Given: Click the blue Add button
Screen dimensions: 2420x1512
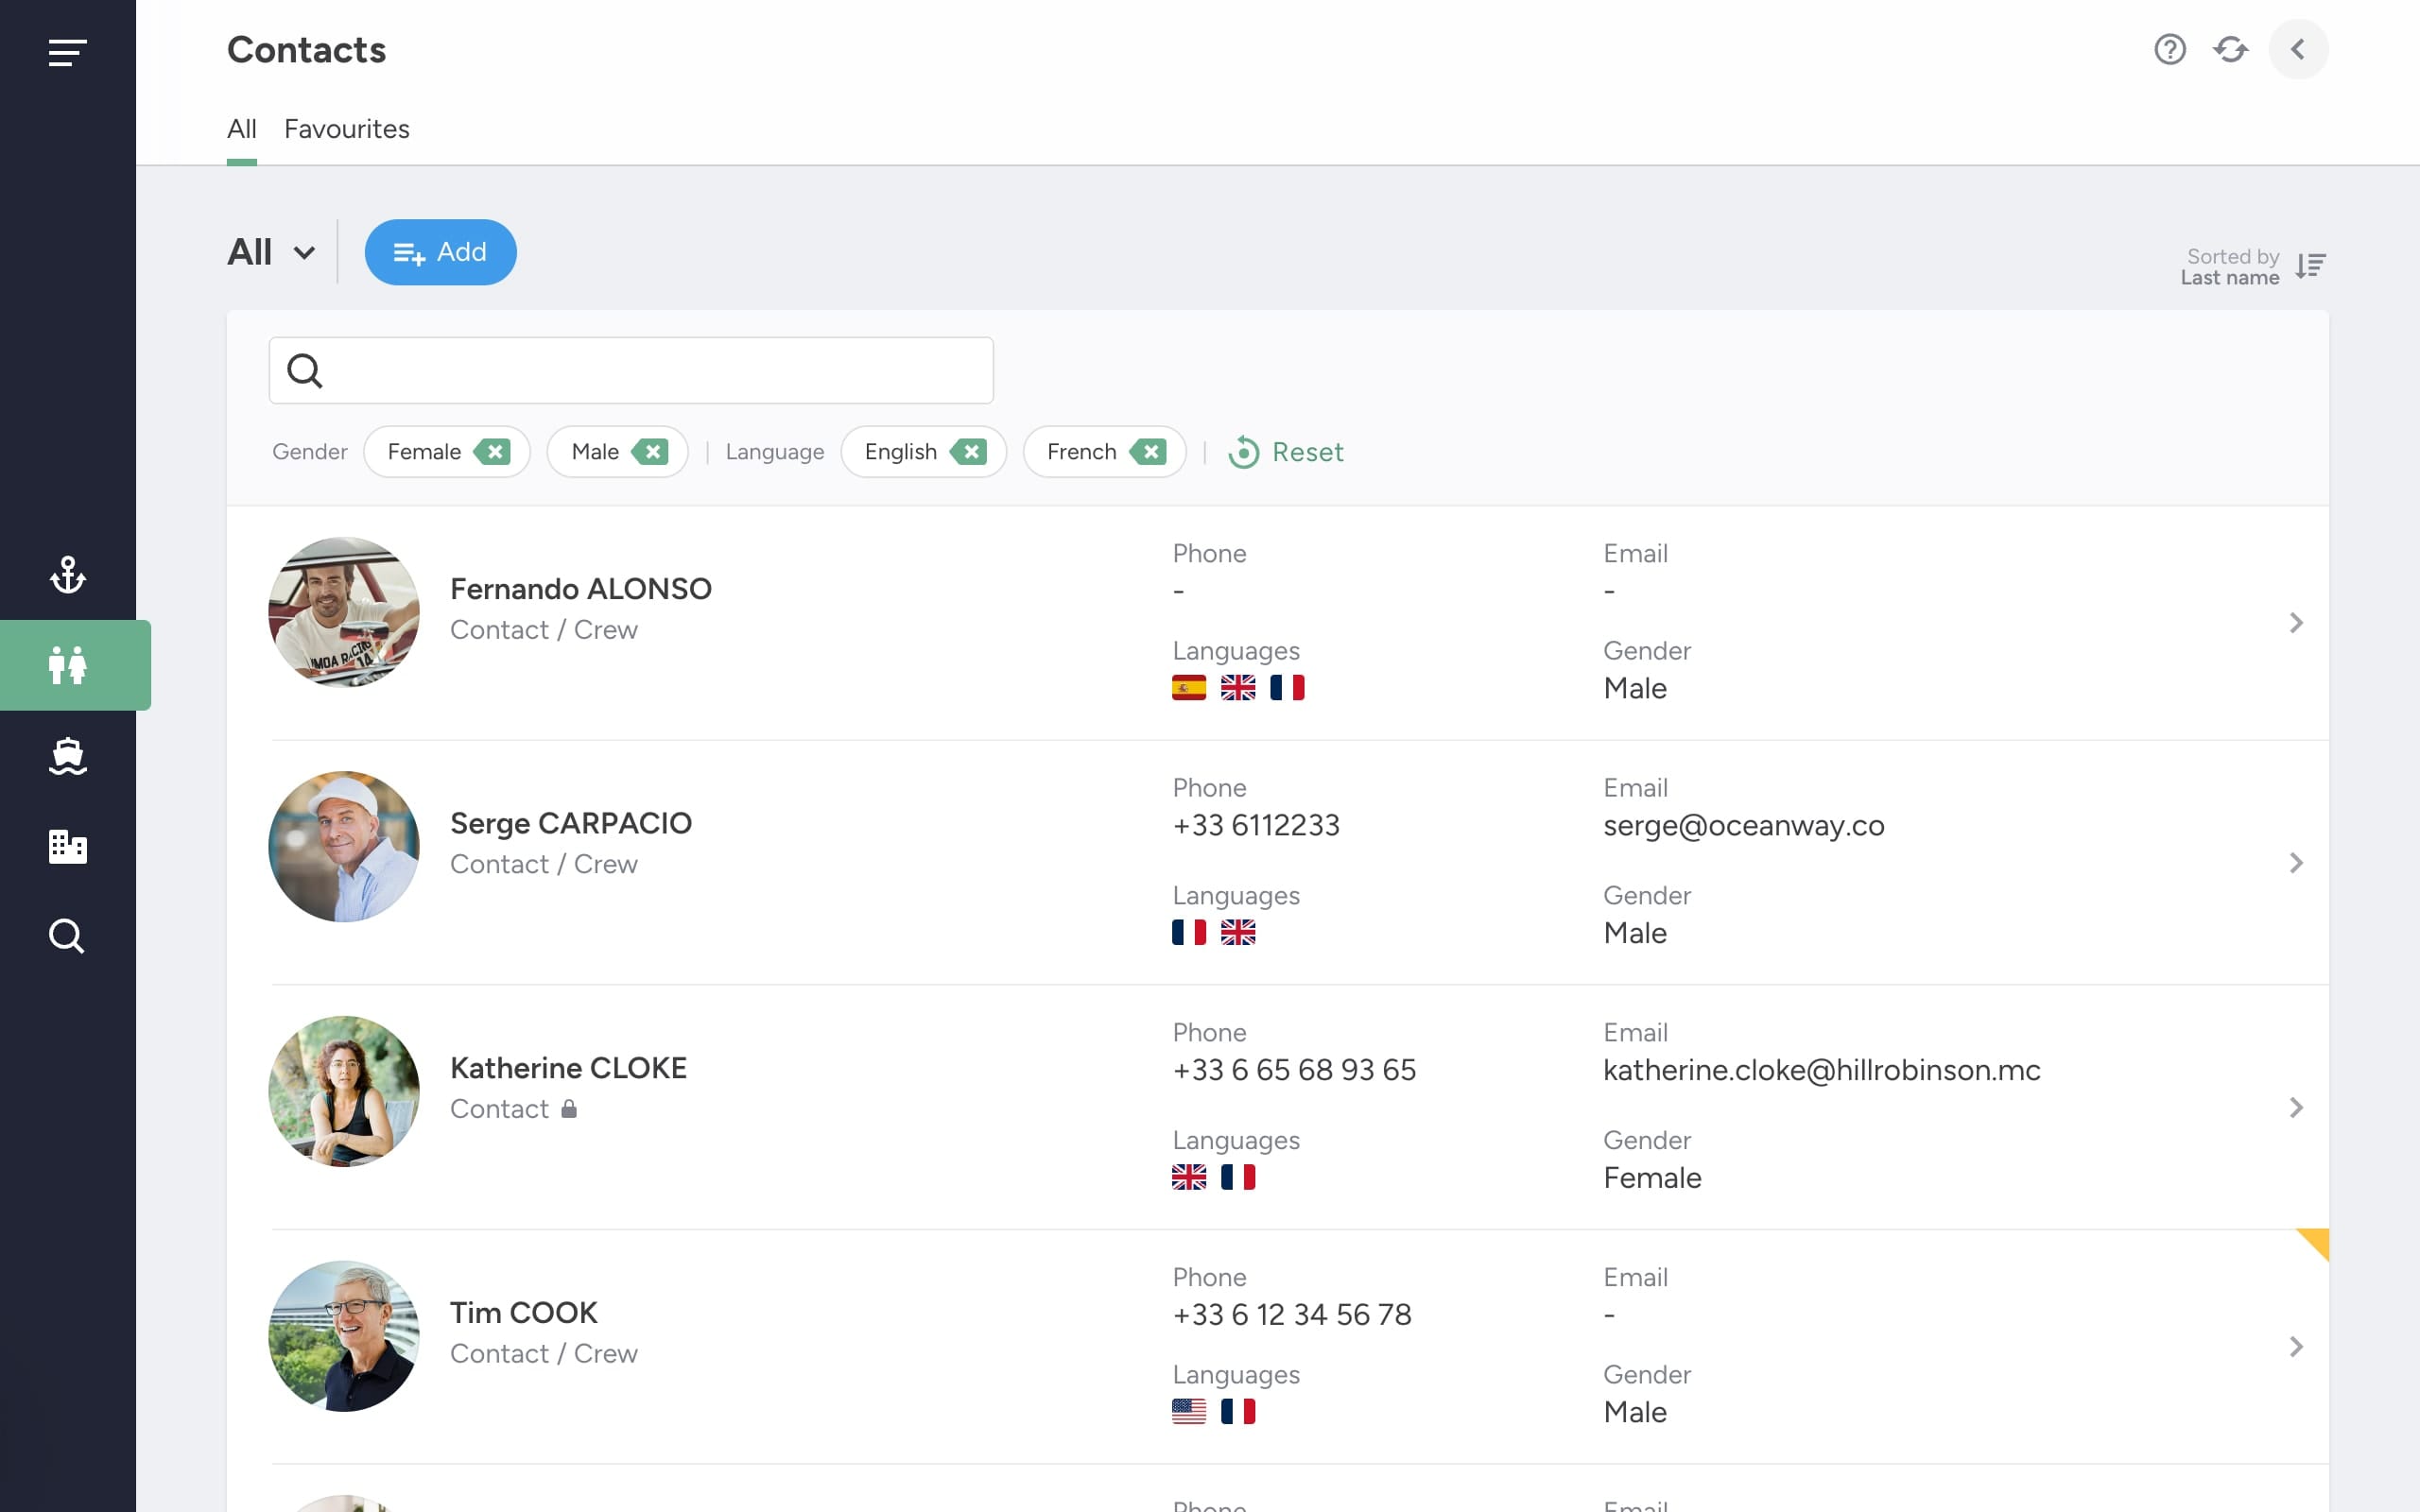Looking at the screenshot, I should coord(440,252).
